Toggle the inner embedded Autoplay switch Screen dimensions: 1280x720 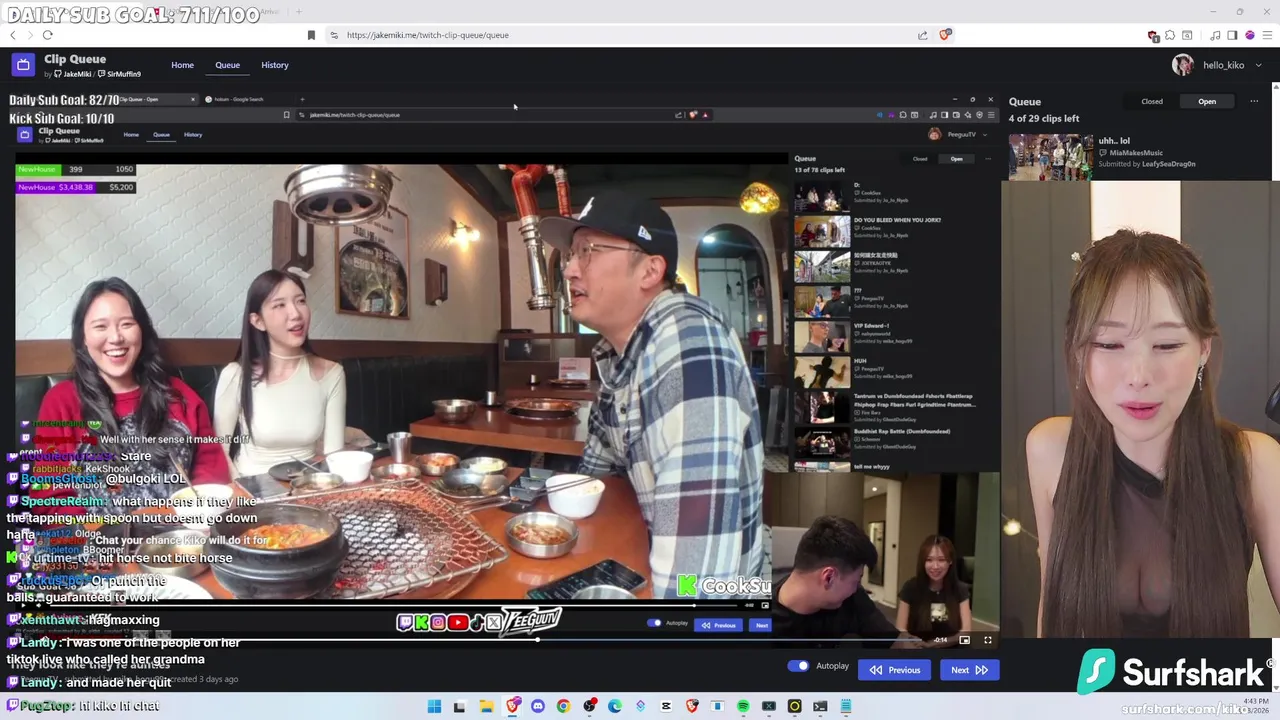[x=654, y=623]
